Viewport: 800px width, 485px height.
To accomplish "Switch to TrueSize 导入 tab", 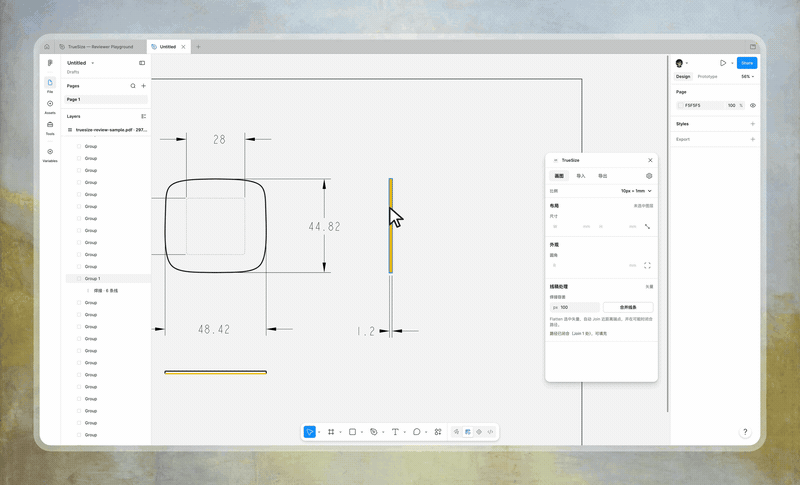I will (x=581, y=176).
